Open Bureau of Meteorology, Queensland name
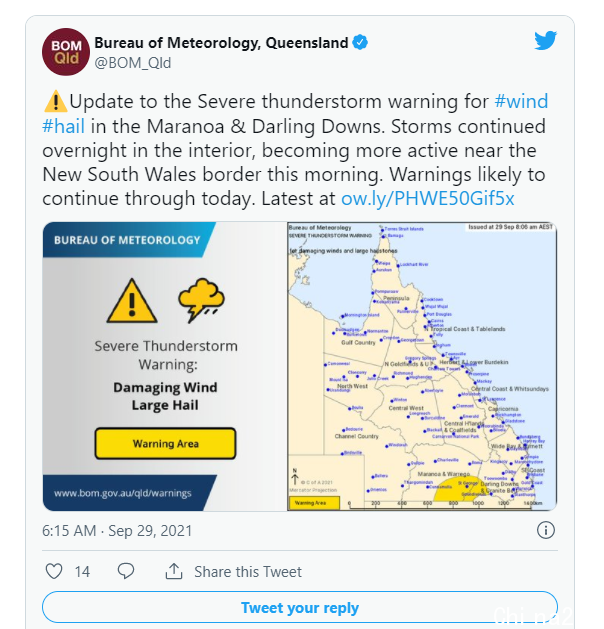The height and width of the screenshot is (629, 604). pos(221,43)
